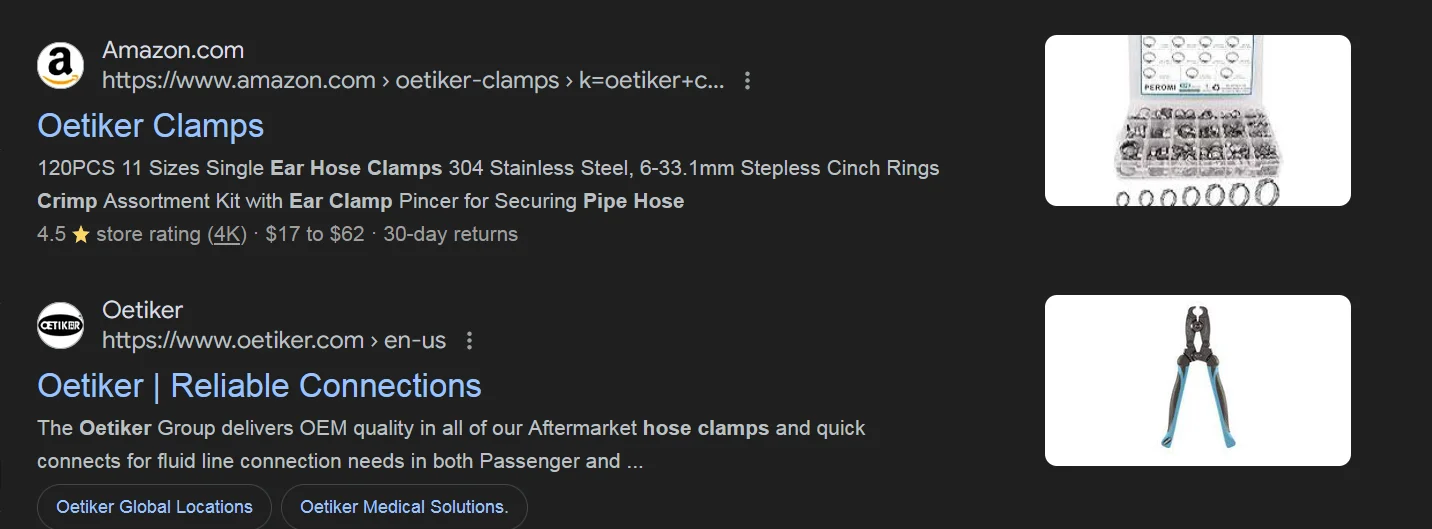Click the www.oetiker.com › en-us URL
This screenshot has height=529, width=1432.
273,341
